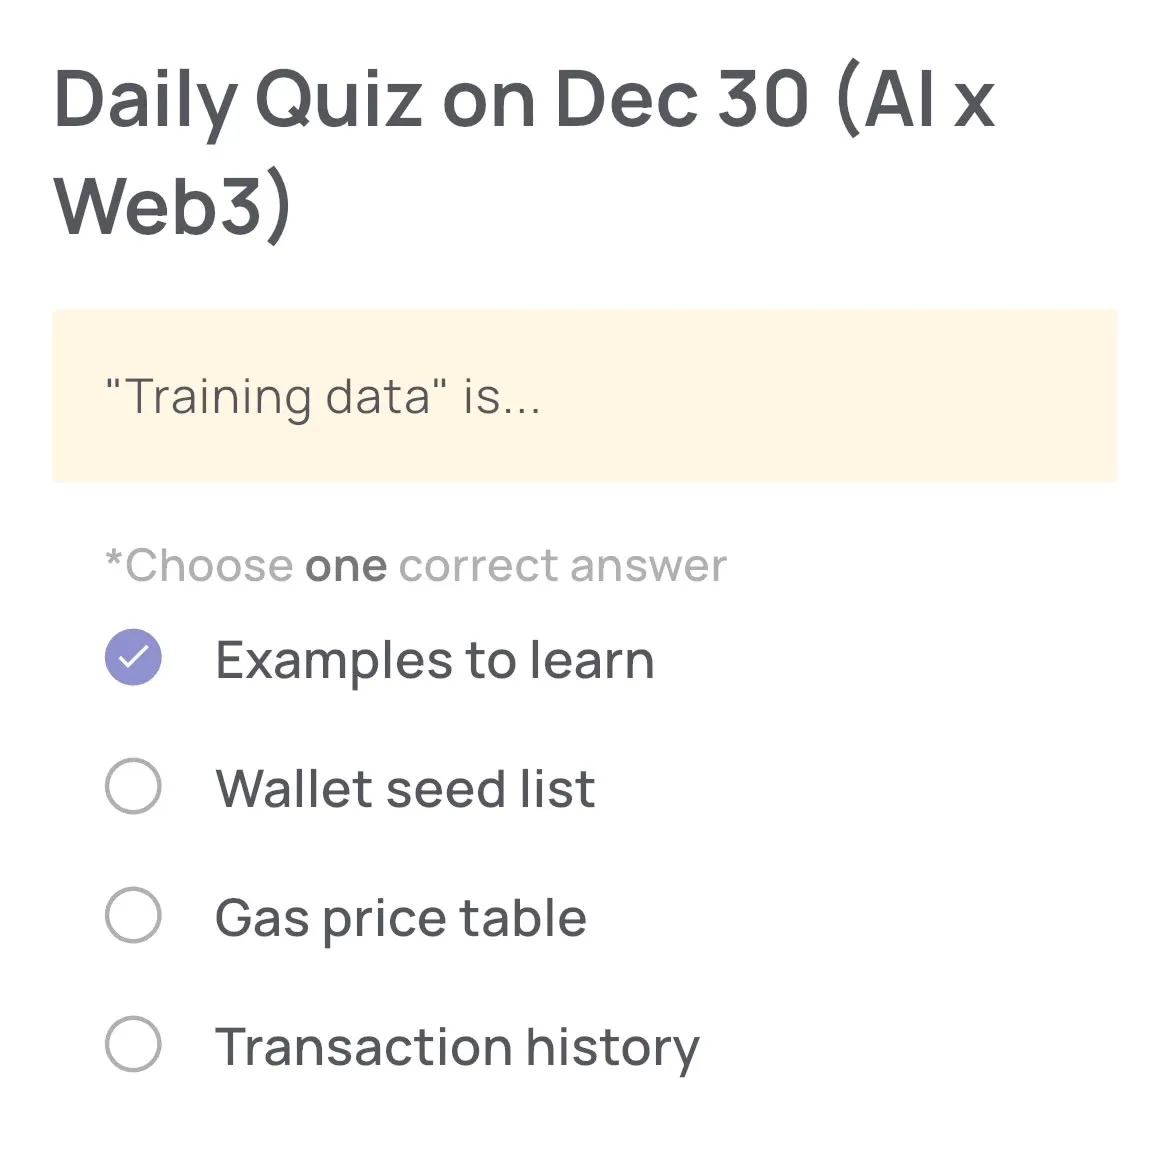
Task: Click the empty circle beside 'Transaction history'
Action: pyautogui.click(x=133, y=1044)
